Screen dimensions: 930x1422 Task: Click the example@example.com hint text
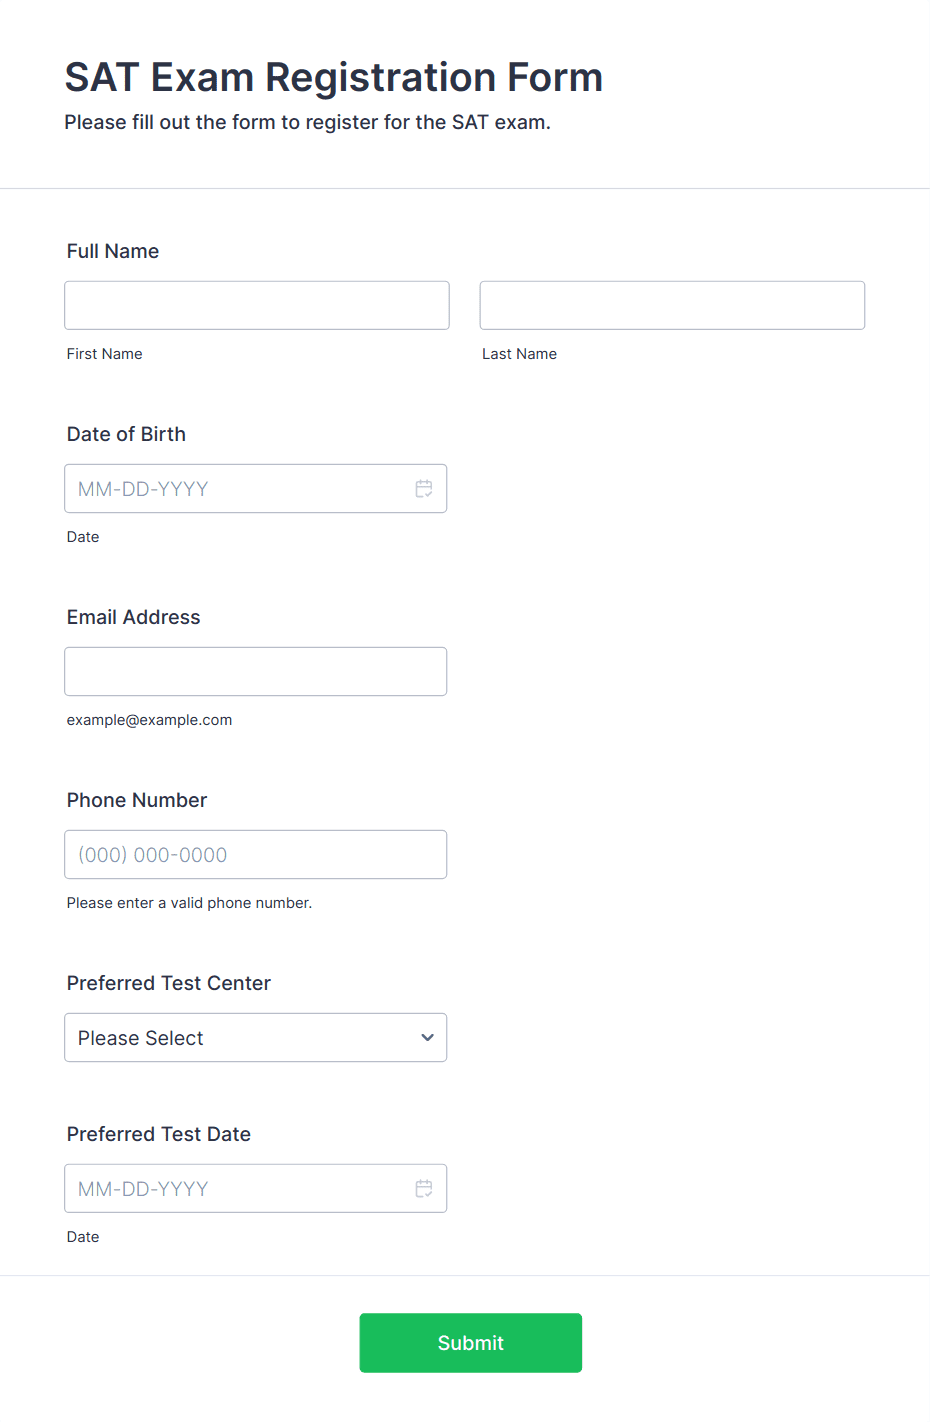[150, 720]
